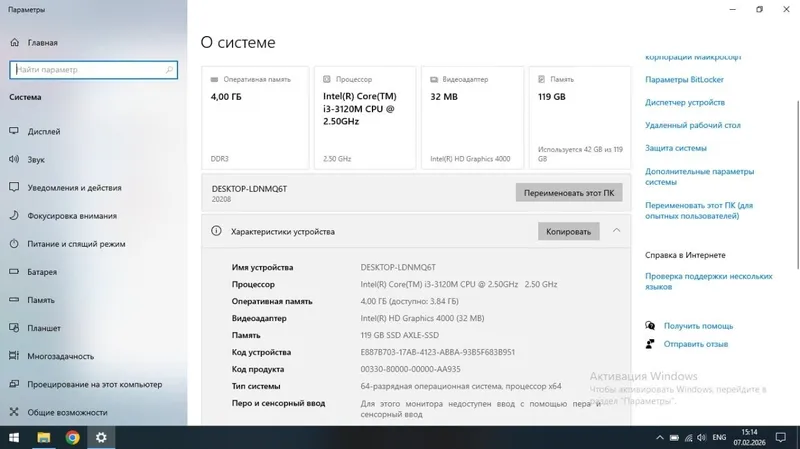Click the vertical scrollbar of the page

[x=797, y=184]
